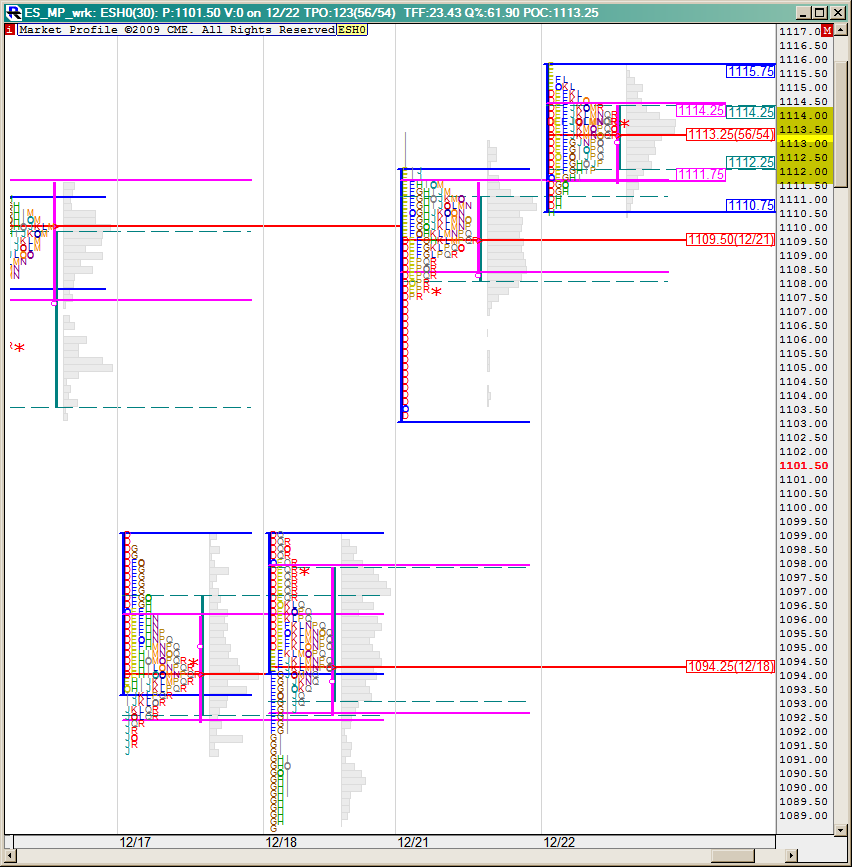Screen dimensions: 852x867
Task: Select the 1094.25(12/18) POC label
Action: coord(730,666)
